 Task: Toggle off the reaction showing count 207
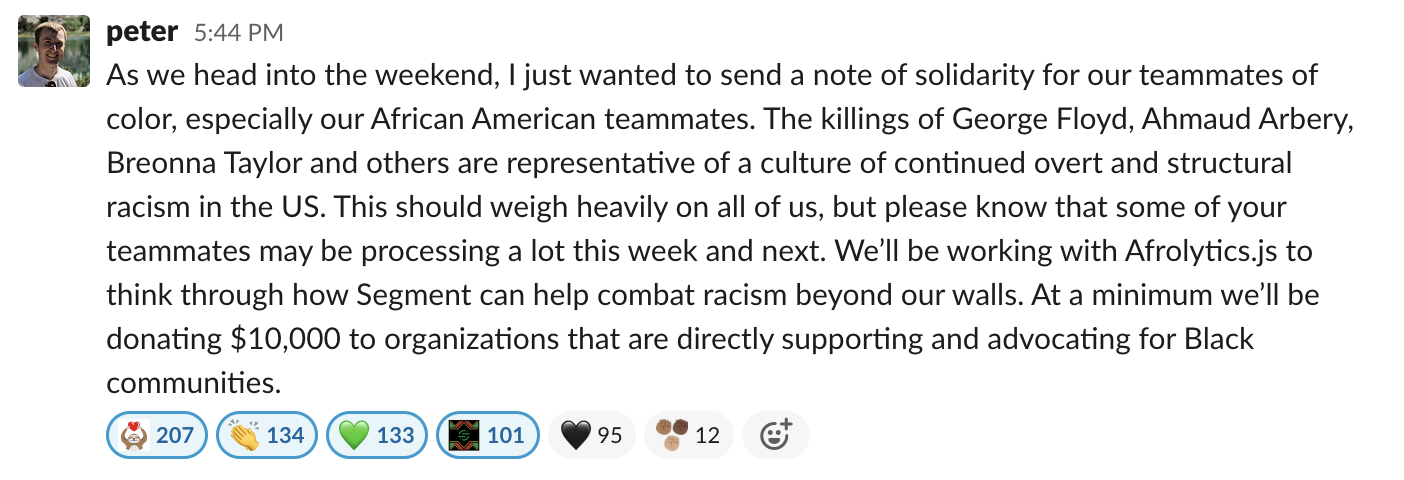point(157,435)
